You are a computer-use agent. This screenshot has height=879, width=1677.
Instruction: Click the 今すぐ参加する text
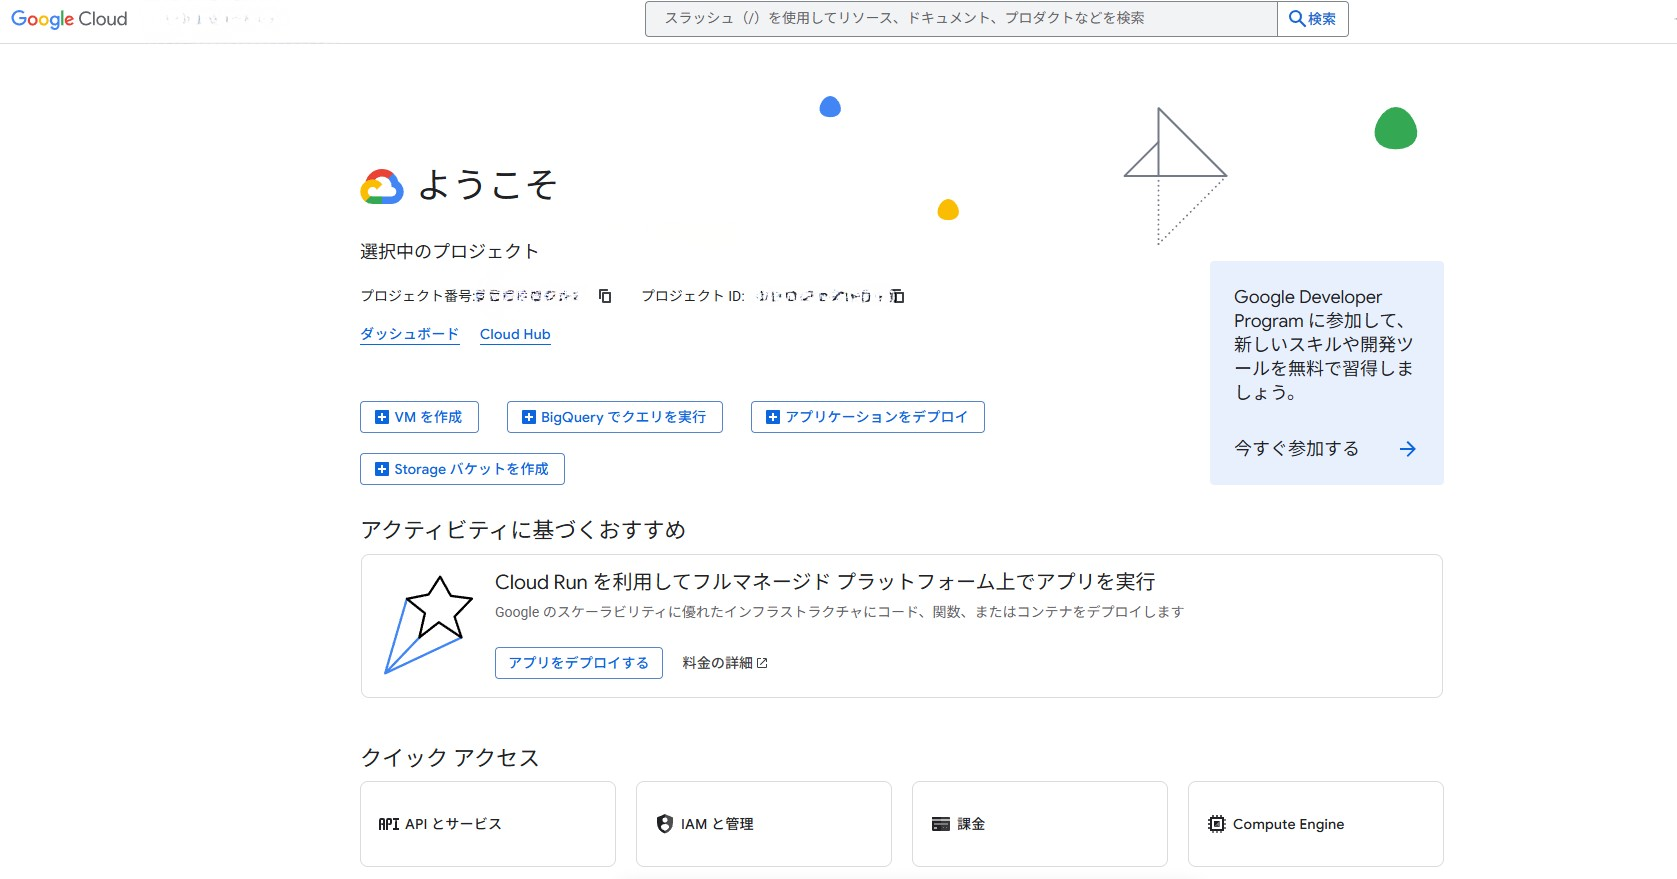pos(1296,449)
